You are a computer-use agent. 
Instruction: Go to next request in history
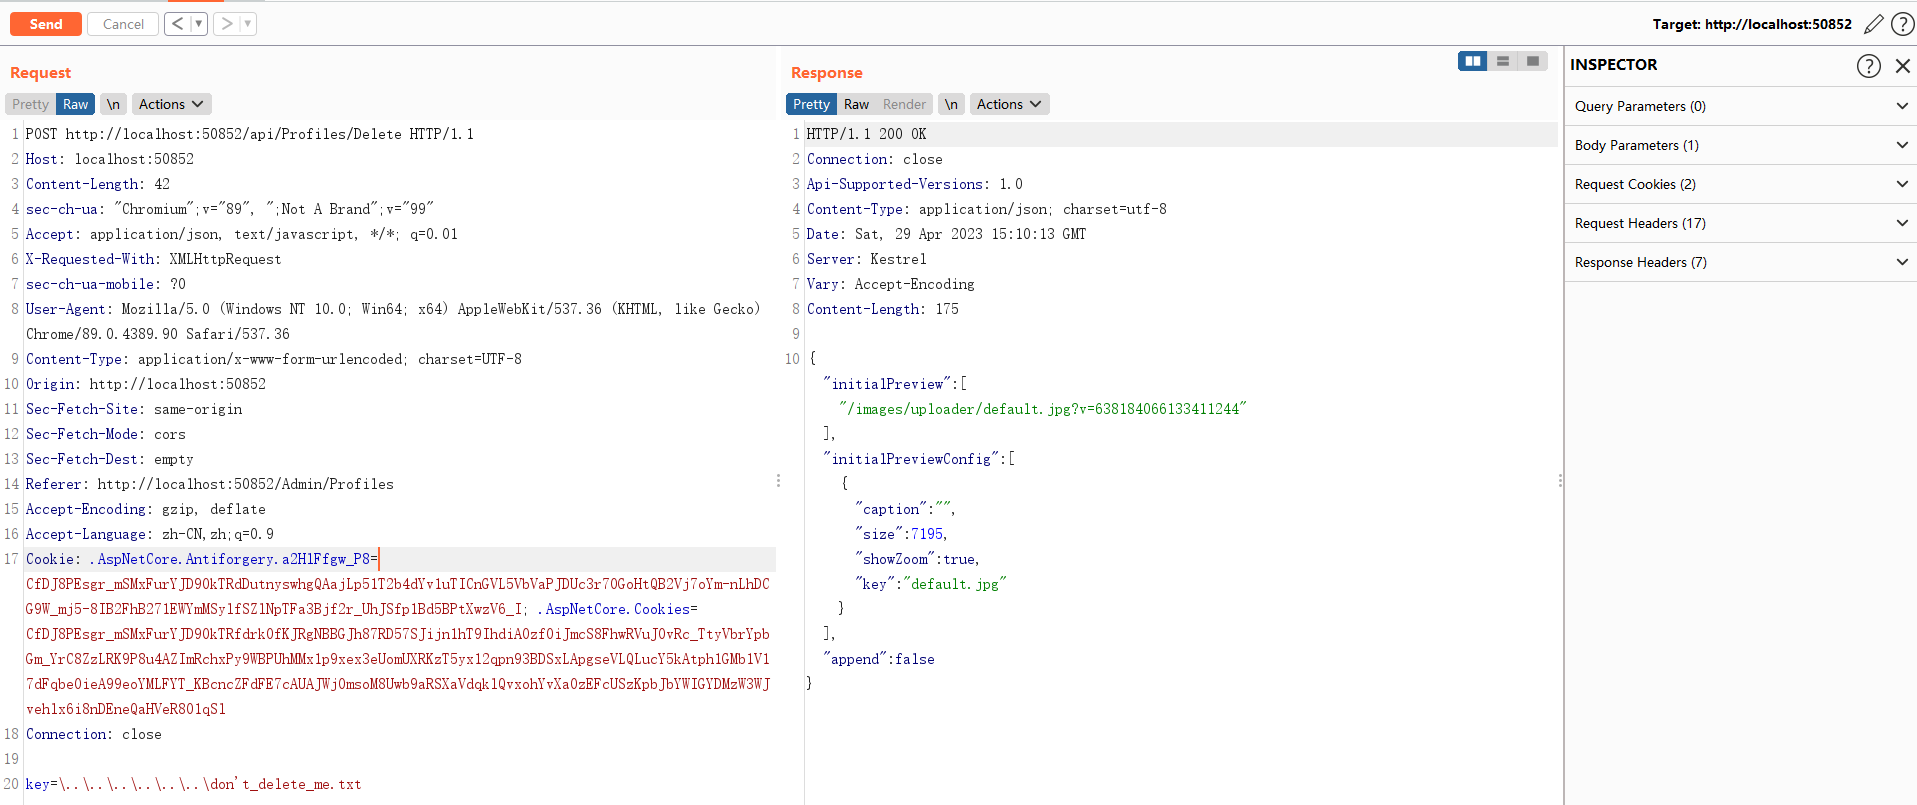[227, 24]
